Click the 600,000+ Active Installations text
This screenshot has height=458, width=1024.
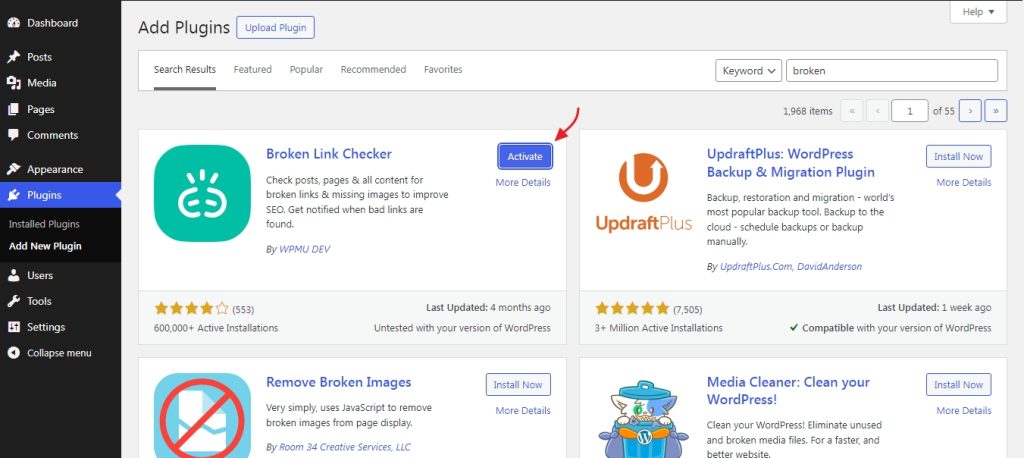(216, 328)
